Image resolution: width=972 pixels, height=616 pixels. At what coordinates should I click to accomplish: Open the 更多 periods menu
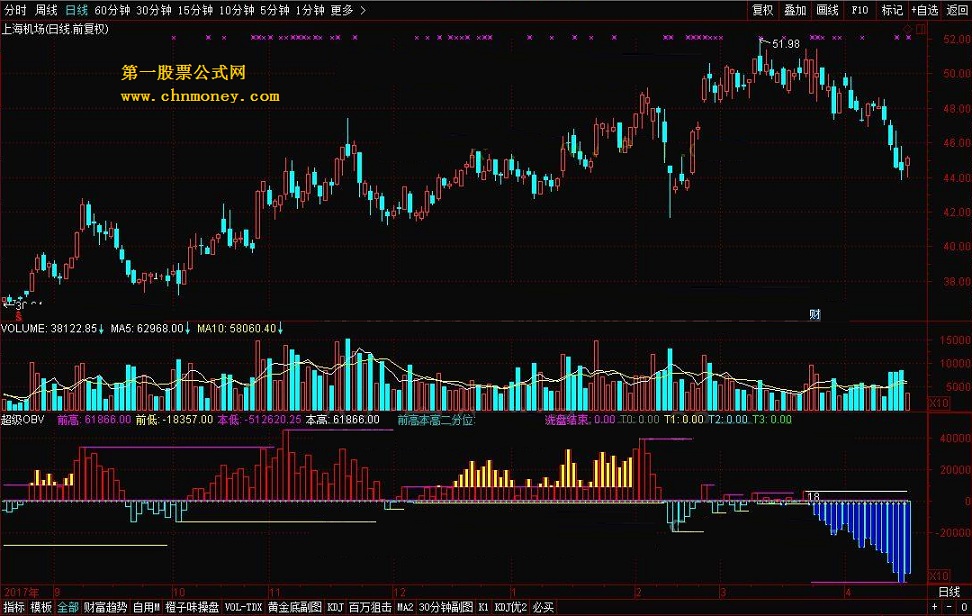pos(342,10)
